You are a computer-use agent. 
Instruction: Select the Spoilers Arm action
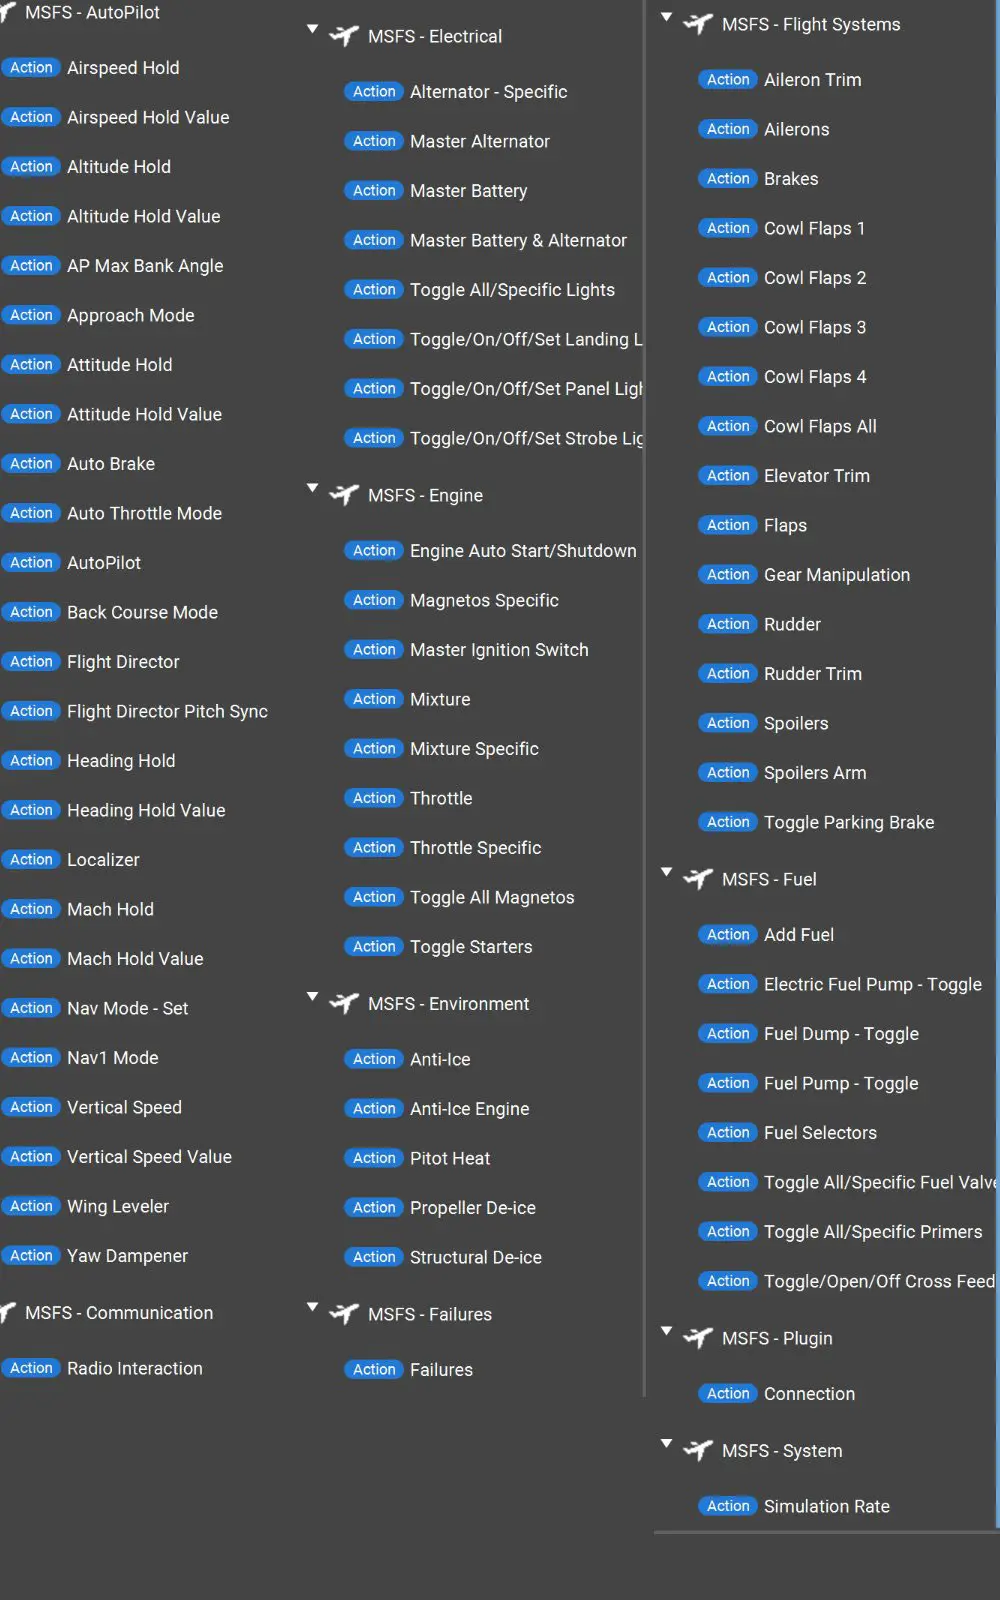[815, 773]
